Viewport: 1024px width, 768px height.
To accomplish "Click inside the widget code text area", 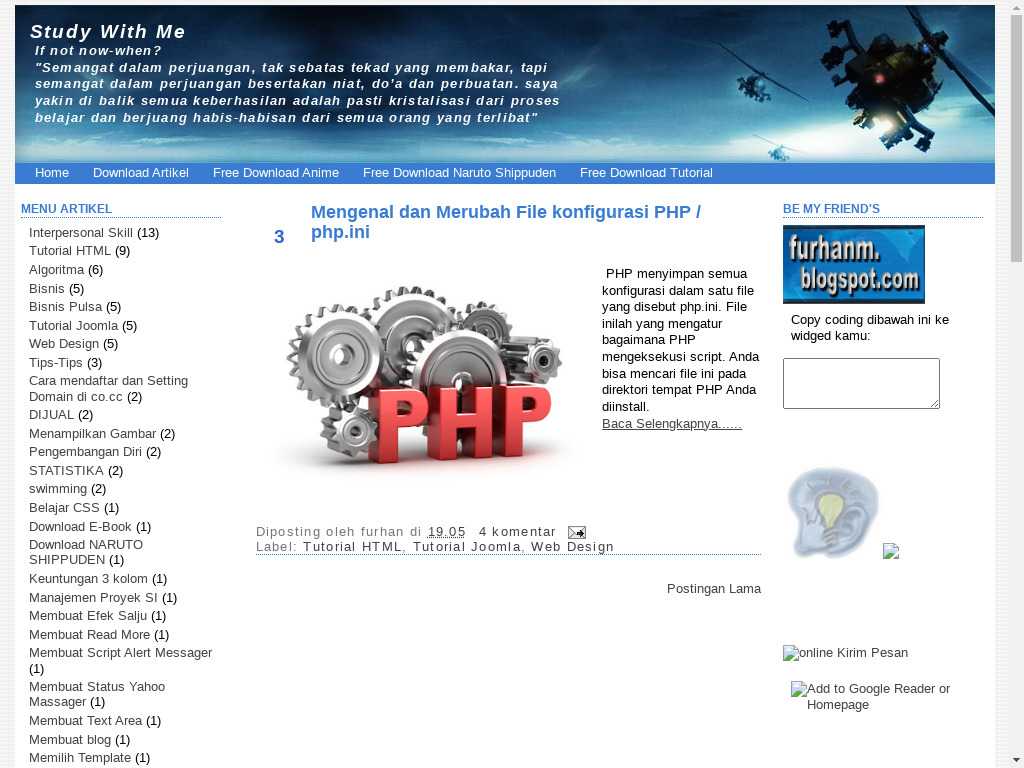I will point(860,383).
